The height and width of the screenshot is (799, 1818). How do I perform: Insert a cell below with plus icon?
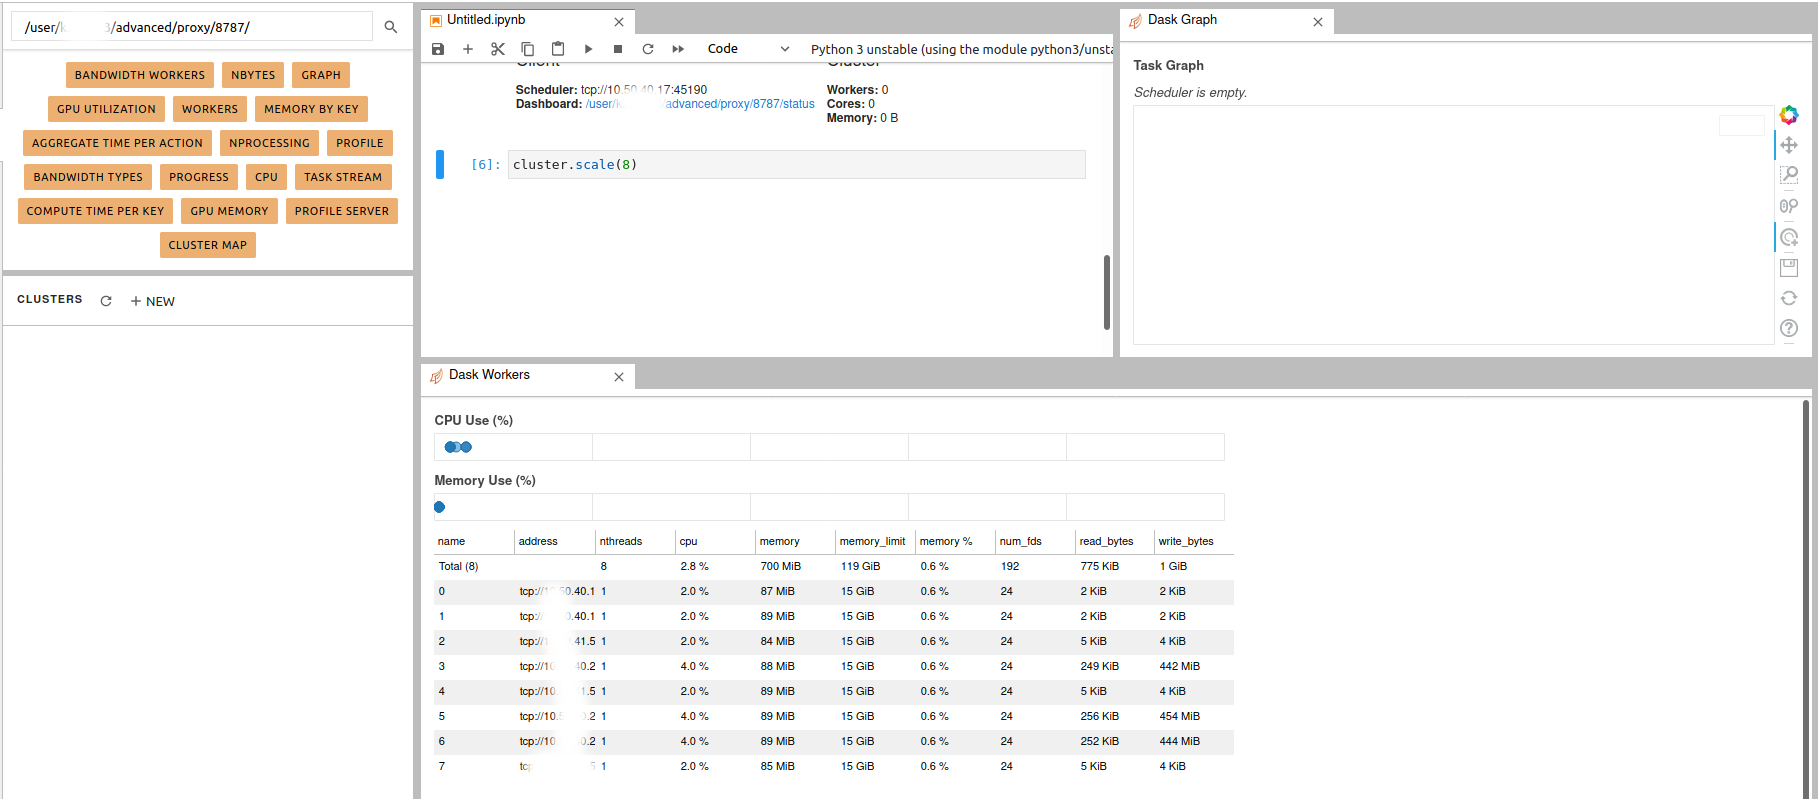point(468,49)
